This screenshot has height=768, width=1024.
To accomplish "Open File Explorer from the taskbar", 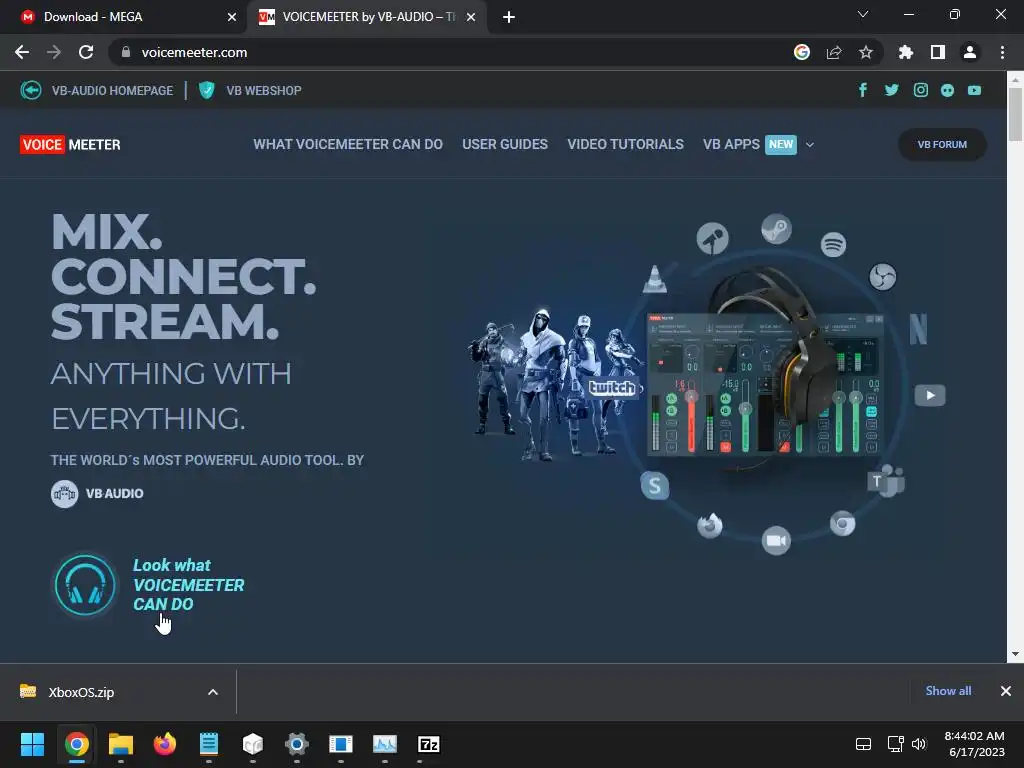I will [121, 744].
